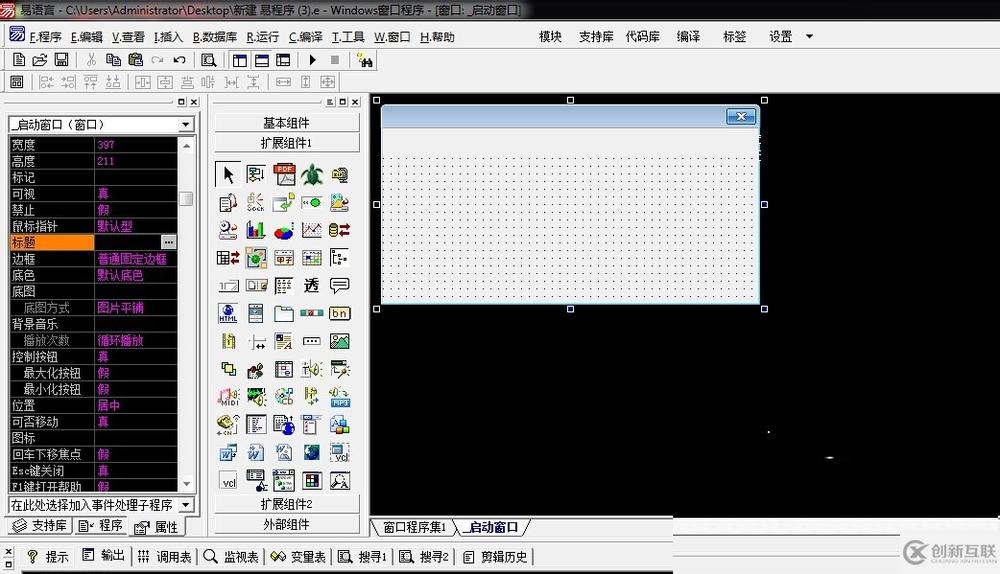The height and width of the screenshot is (574, 1000).
Task: Switch to the 窗口程序集1 tab
Action: point(414,527)
